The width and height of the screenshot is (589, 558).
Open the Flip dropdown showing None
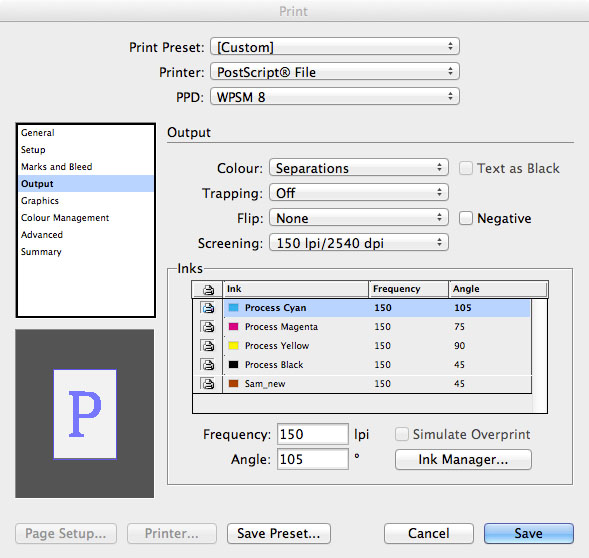pyautogui.click(x=359, y=218)
